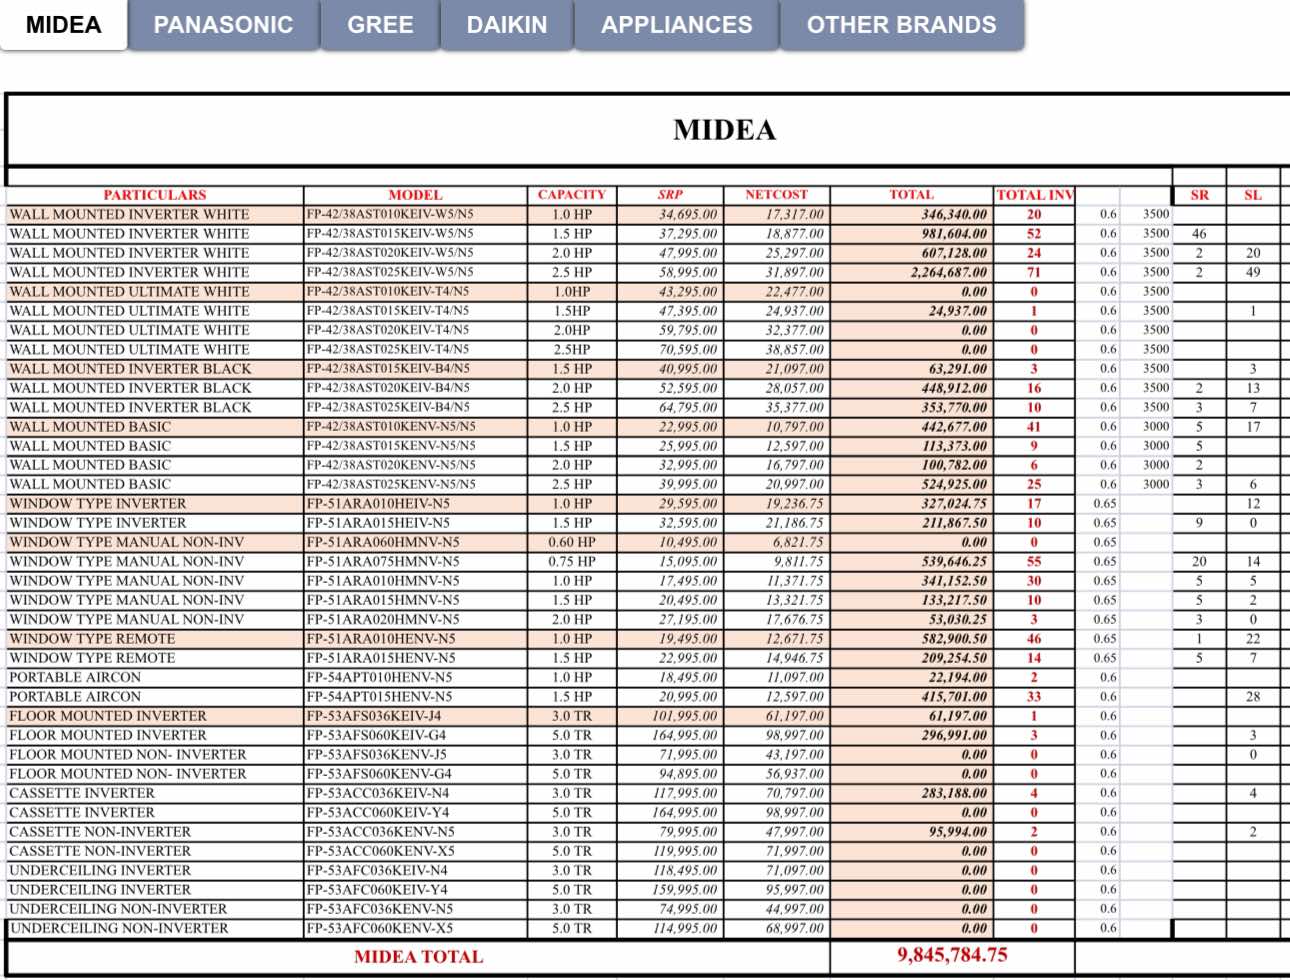Click model cell FP-53AFC036KEIV-N4
This screenshot has height=980, width=1290.
point(415,870)
